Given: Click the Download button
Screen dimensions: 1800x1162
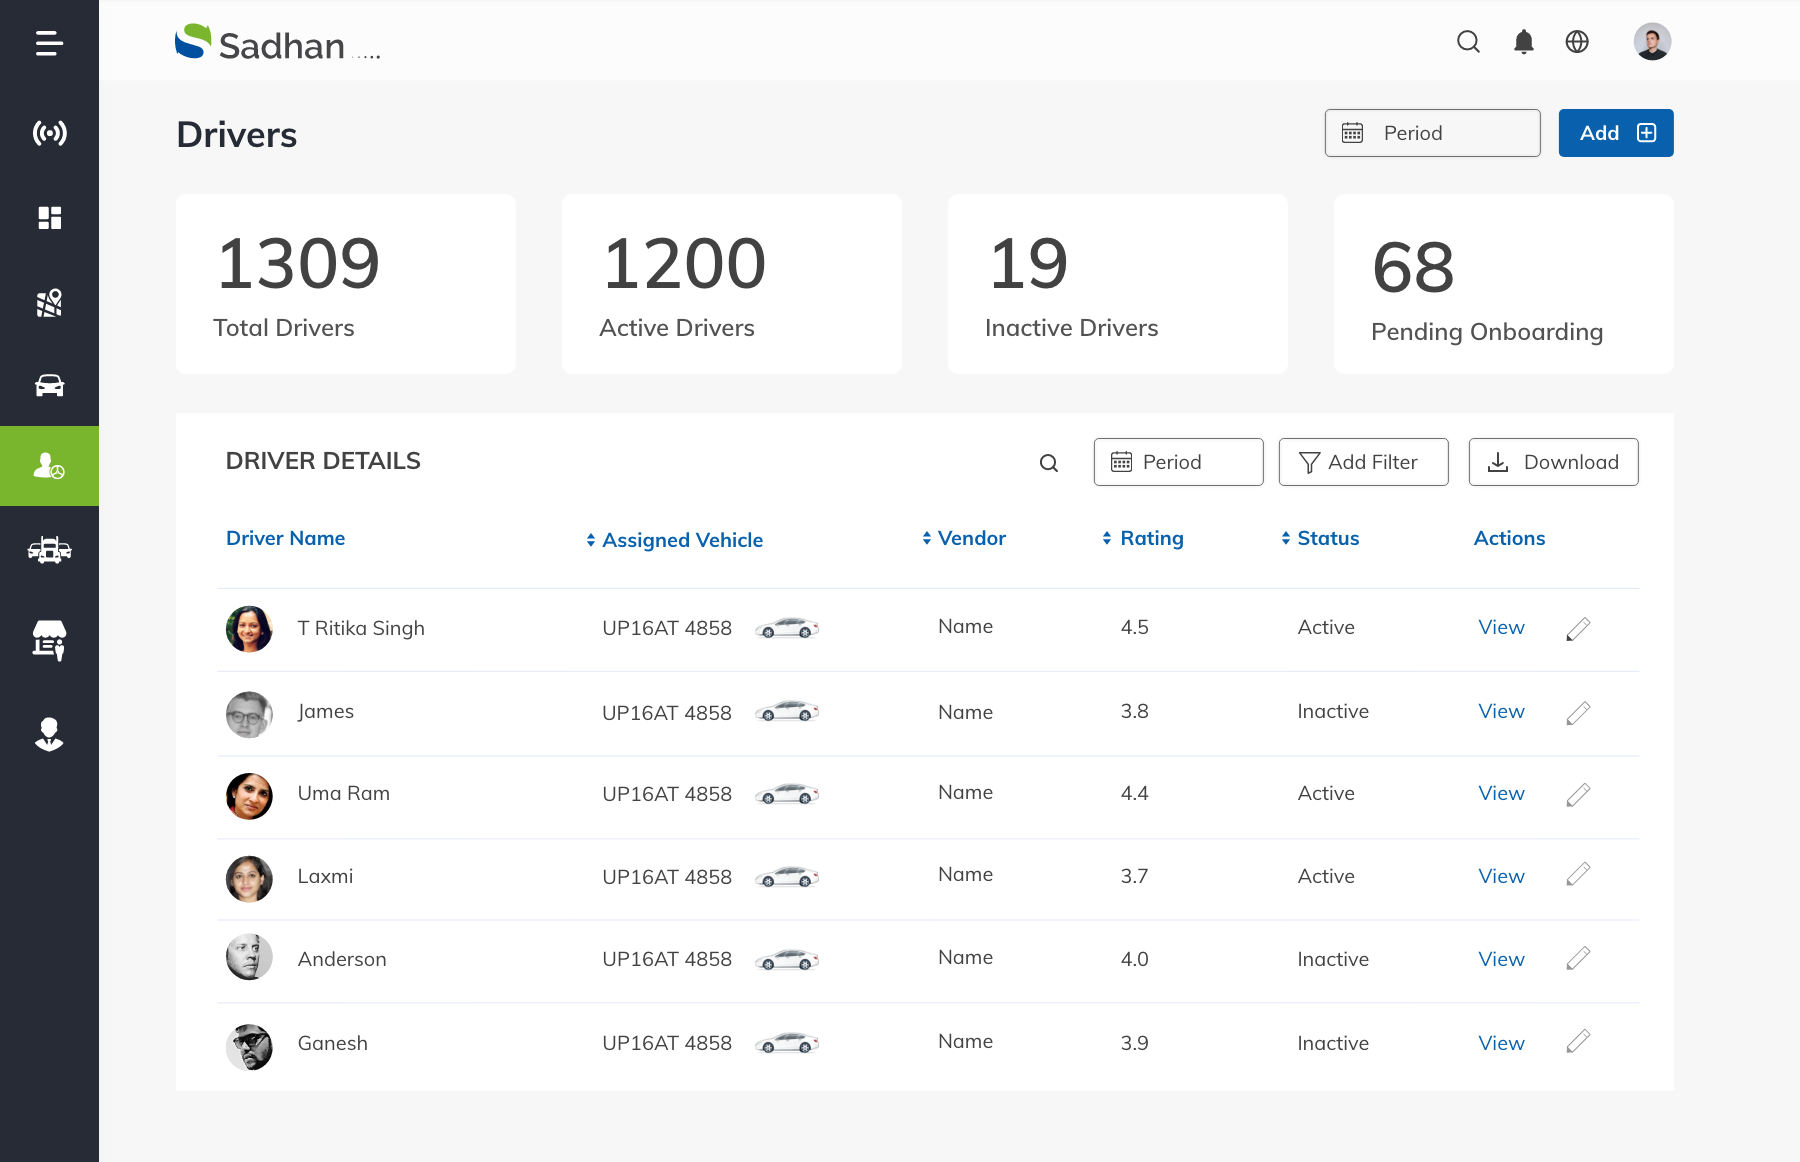Looking at the screenshot, I should [x=1553, y=462].
